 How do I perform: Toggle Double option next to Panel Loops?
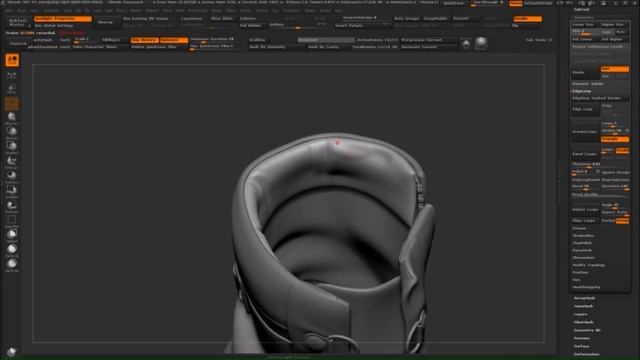pos(622,150)
